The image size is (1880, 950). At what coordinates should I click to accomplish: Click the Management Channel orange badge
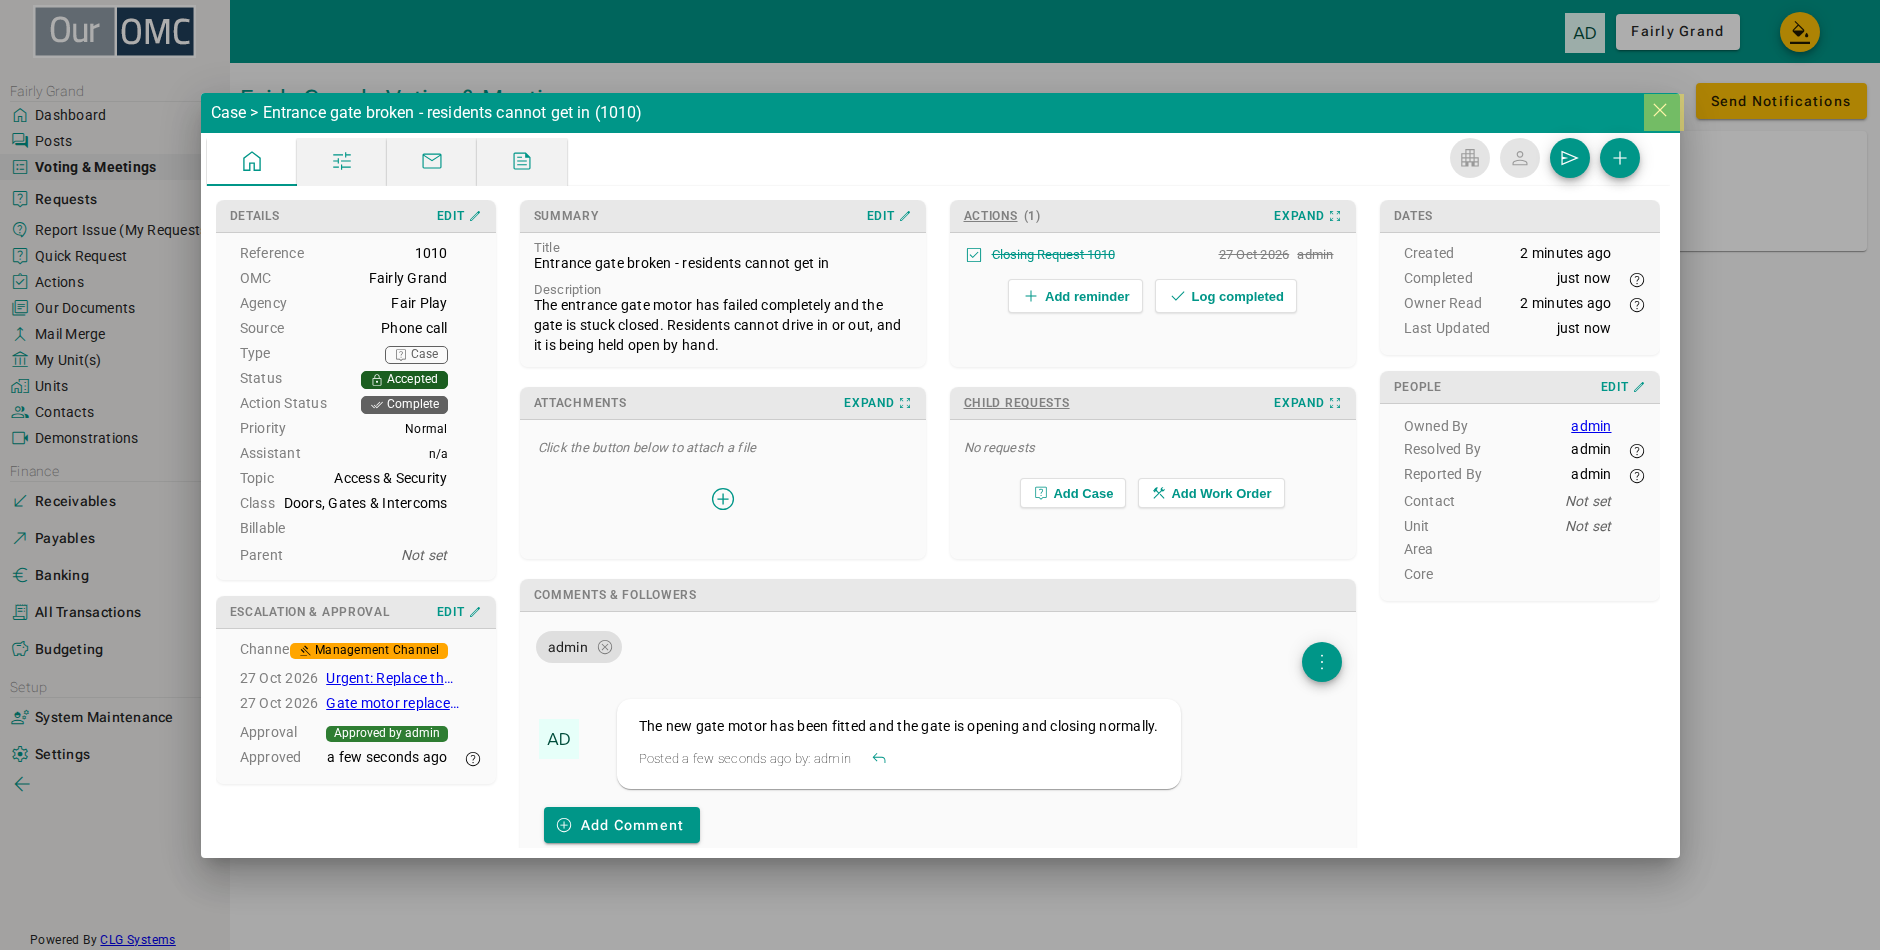tap(369, 650)
